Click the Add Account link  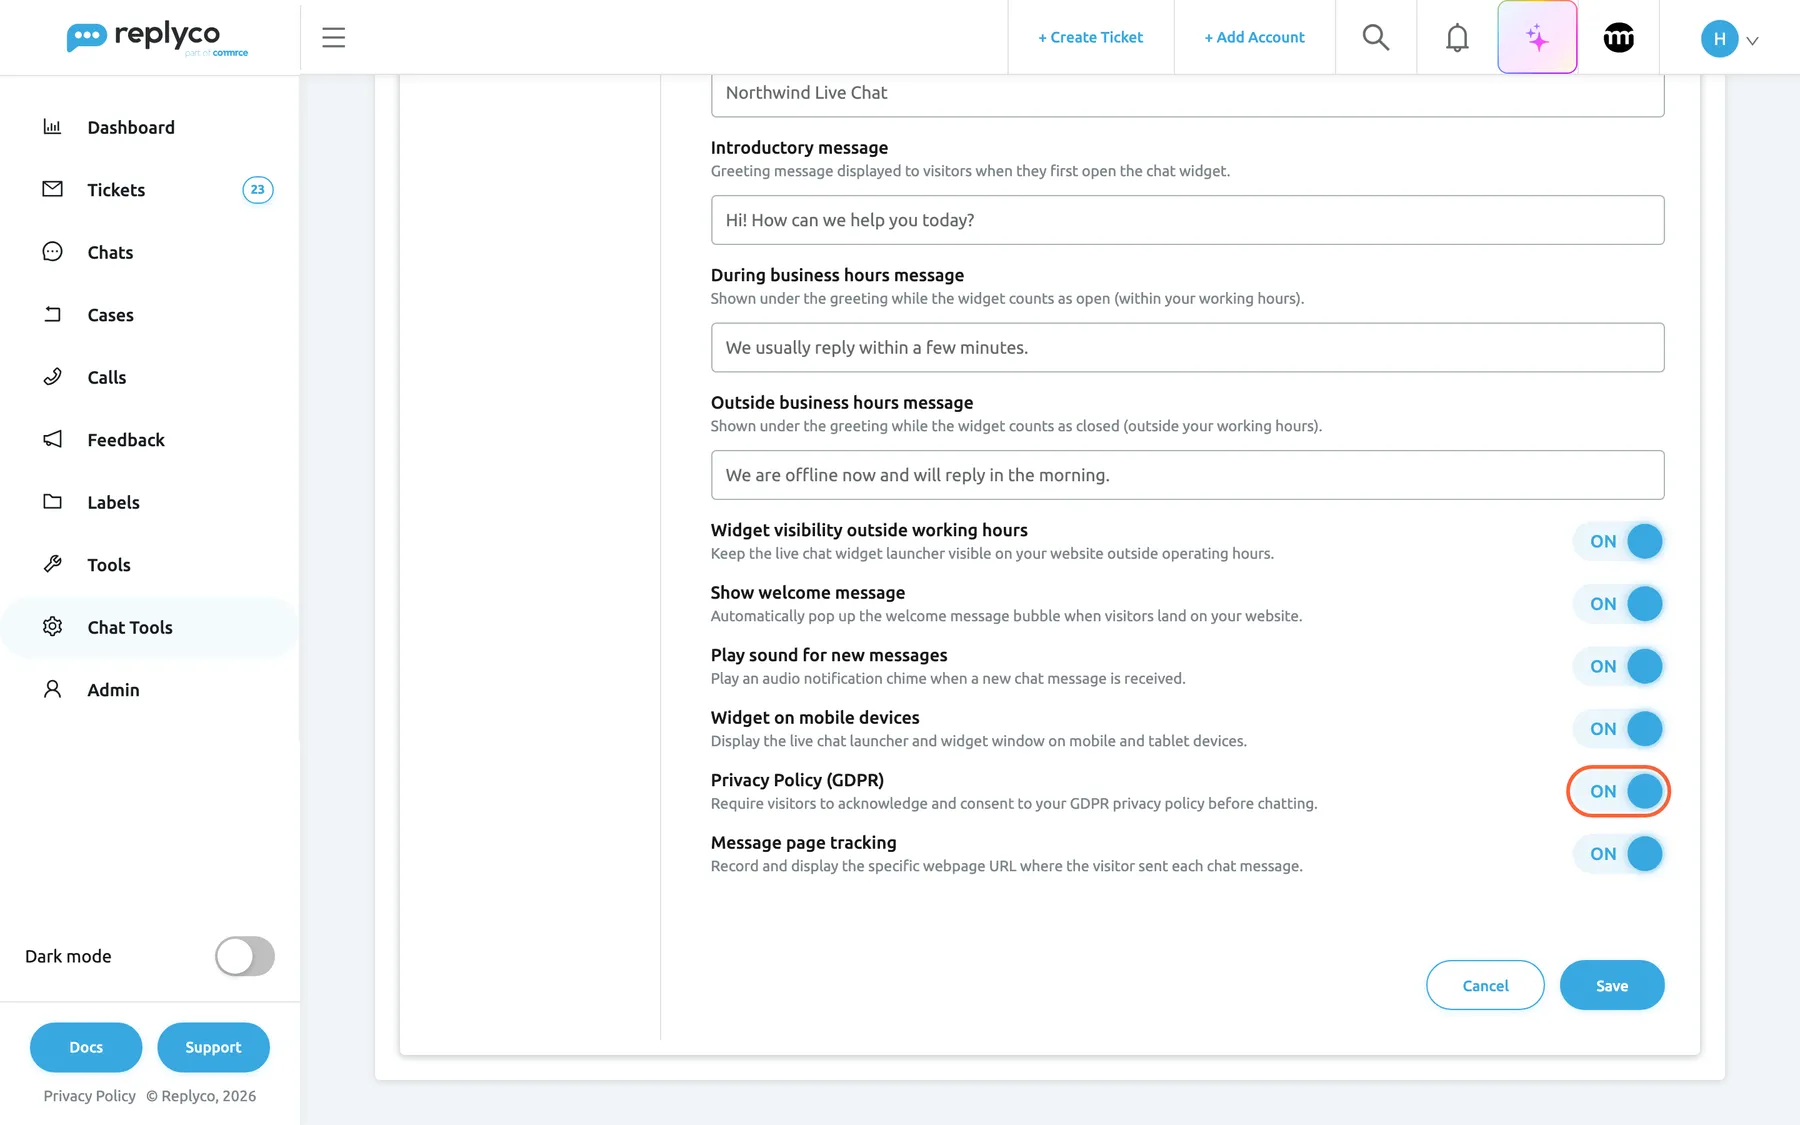1254,37
